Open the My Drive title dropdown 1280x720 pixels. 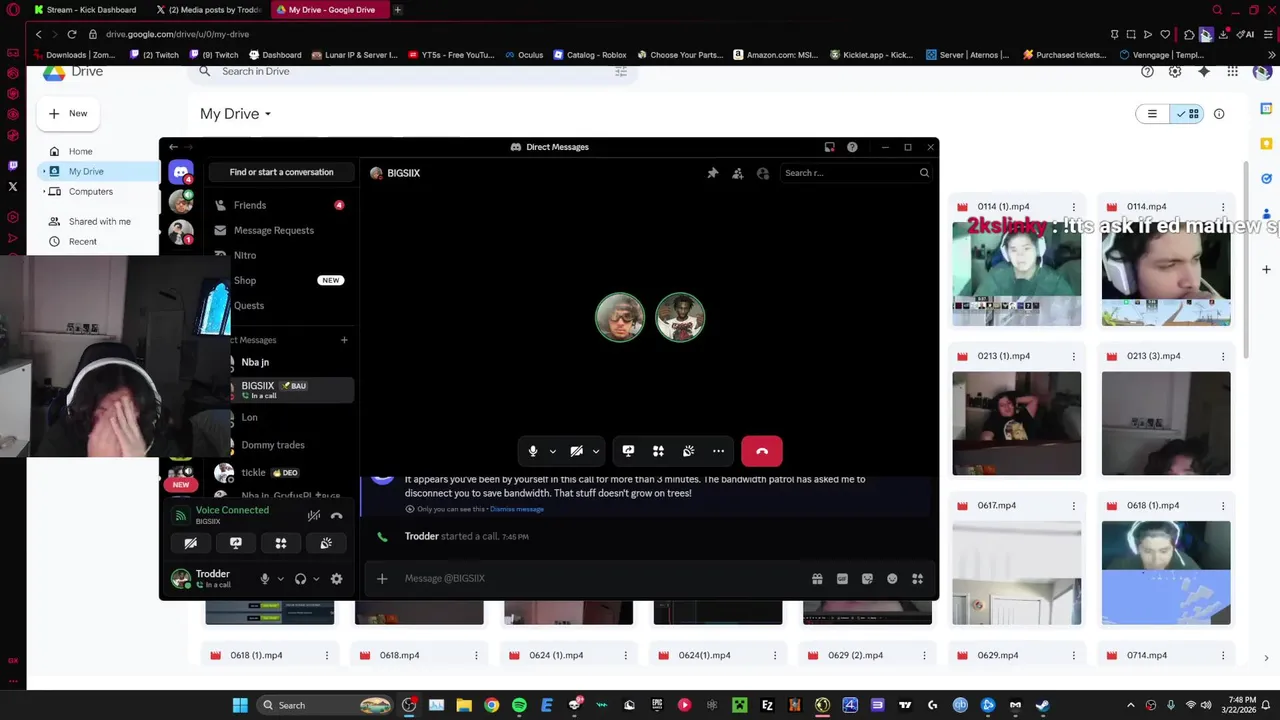tap(236, 114)
